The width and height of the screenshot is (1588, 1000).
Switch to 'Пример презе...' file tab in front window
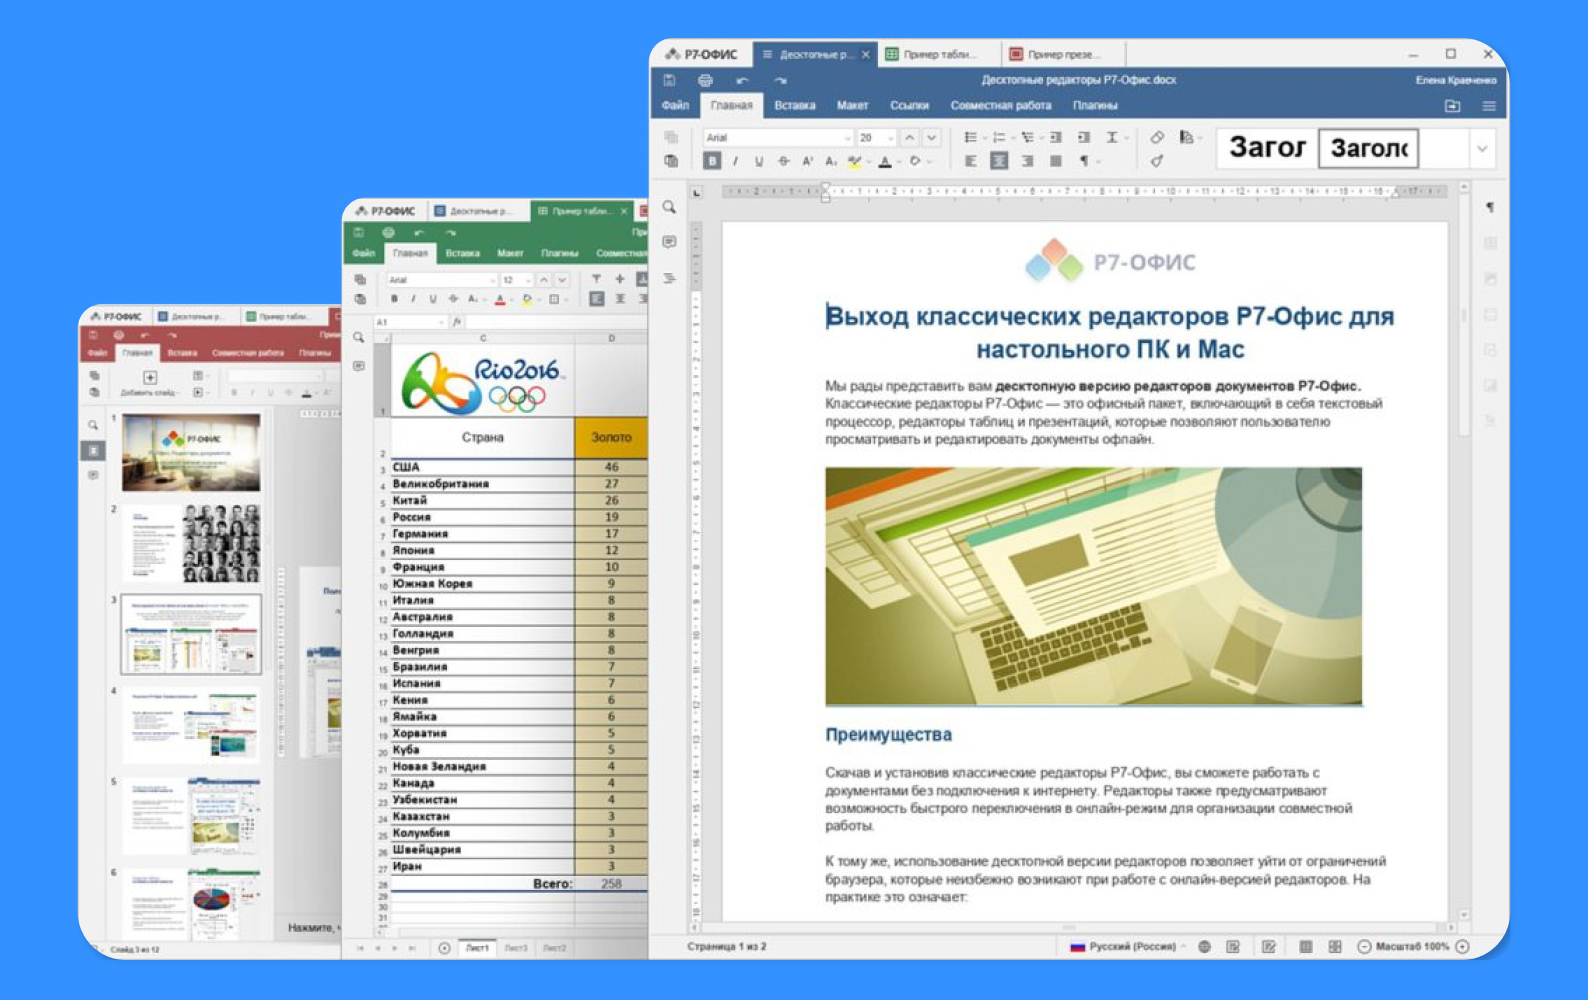[x=1064, y=55]
